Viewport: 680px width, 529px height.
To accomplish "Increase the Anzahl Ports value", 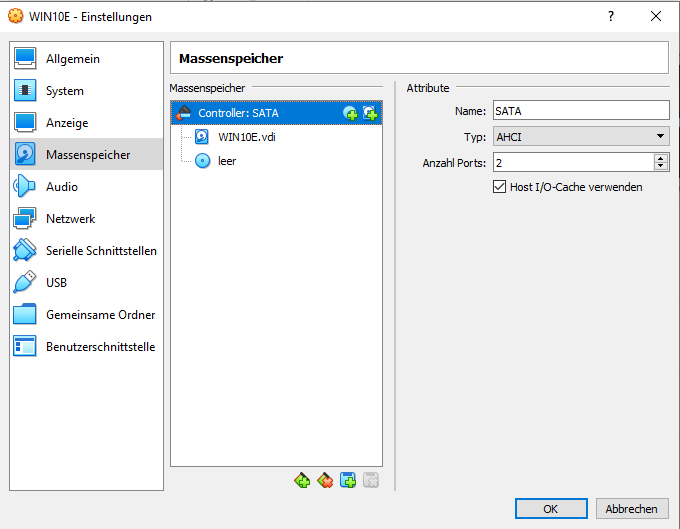I will point(660,158).
